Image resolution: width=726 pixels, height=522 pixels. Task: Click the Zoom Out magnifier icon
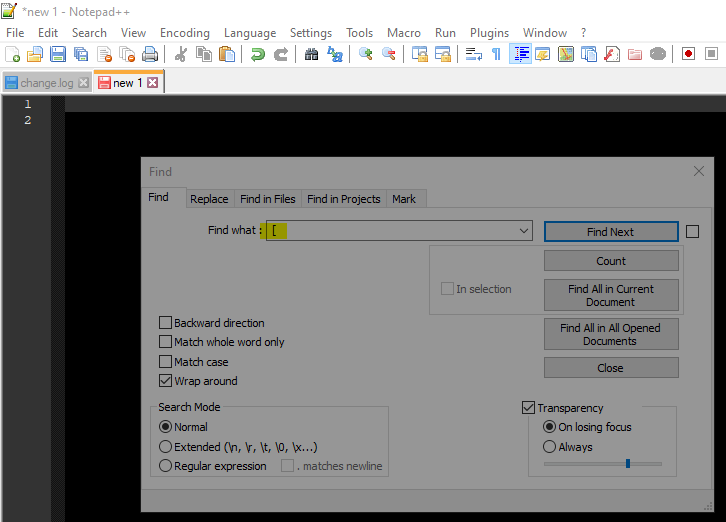point(388,54)
